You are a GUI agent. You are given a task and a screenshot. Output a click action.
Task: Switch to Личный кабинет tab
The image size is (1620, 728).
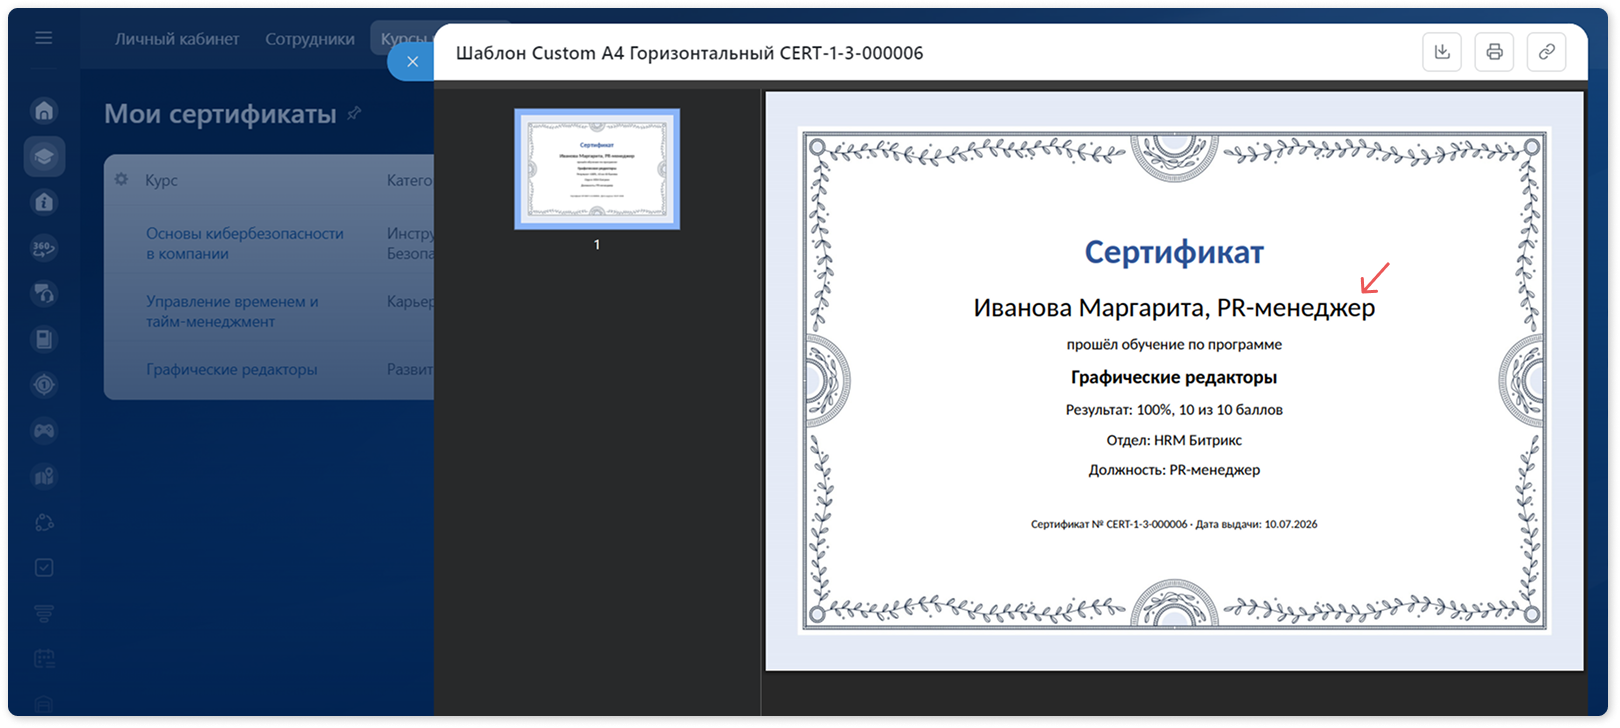click(177, 39)
